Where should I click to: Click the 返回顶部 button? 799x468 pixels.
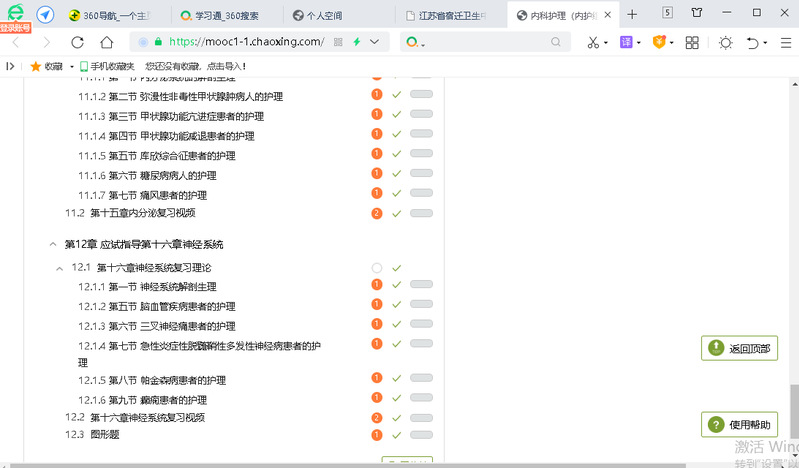(x=739, y=349)
